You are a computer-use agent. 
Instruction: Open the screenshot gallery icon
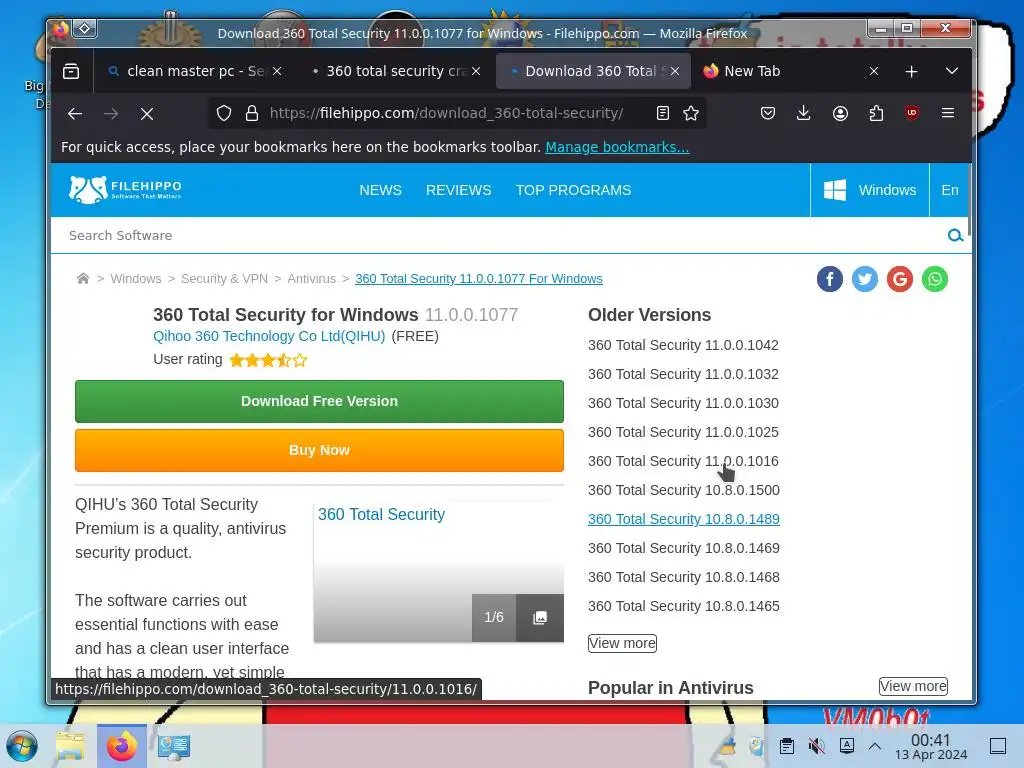[x=540, y=618]
